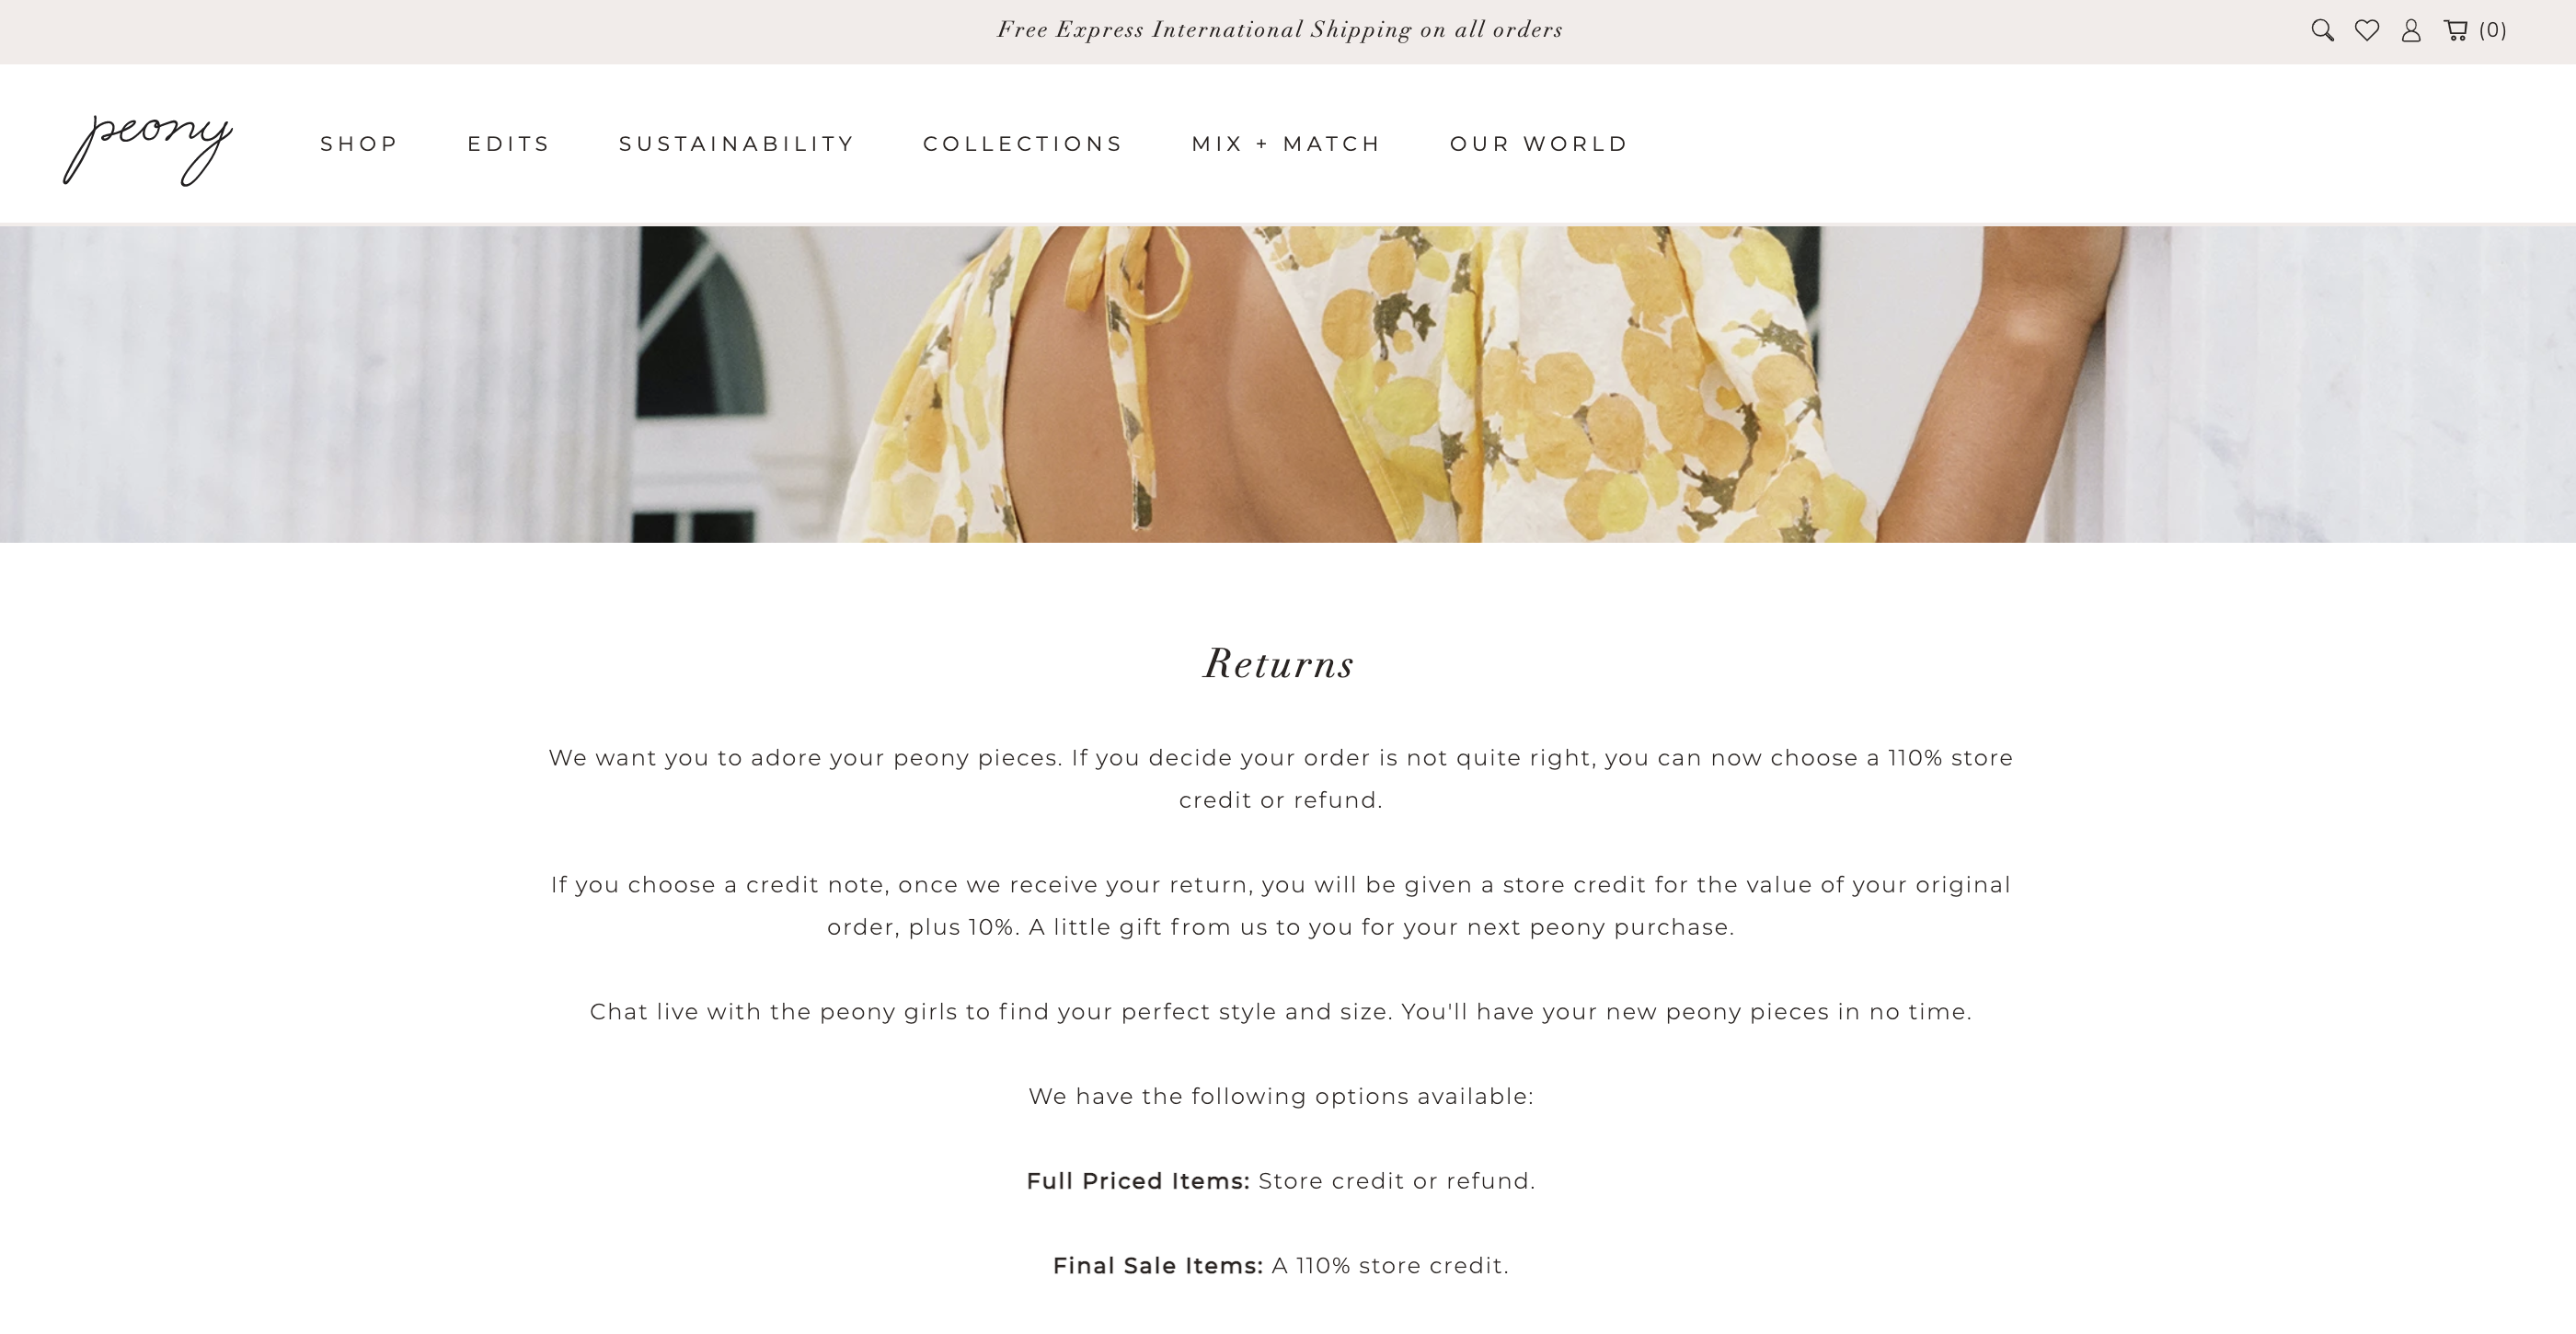
Task: Select OUR WORLD in navigation
Action: (1539, 144)
